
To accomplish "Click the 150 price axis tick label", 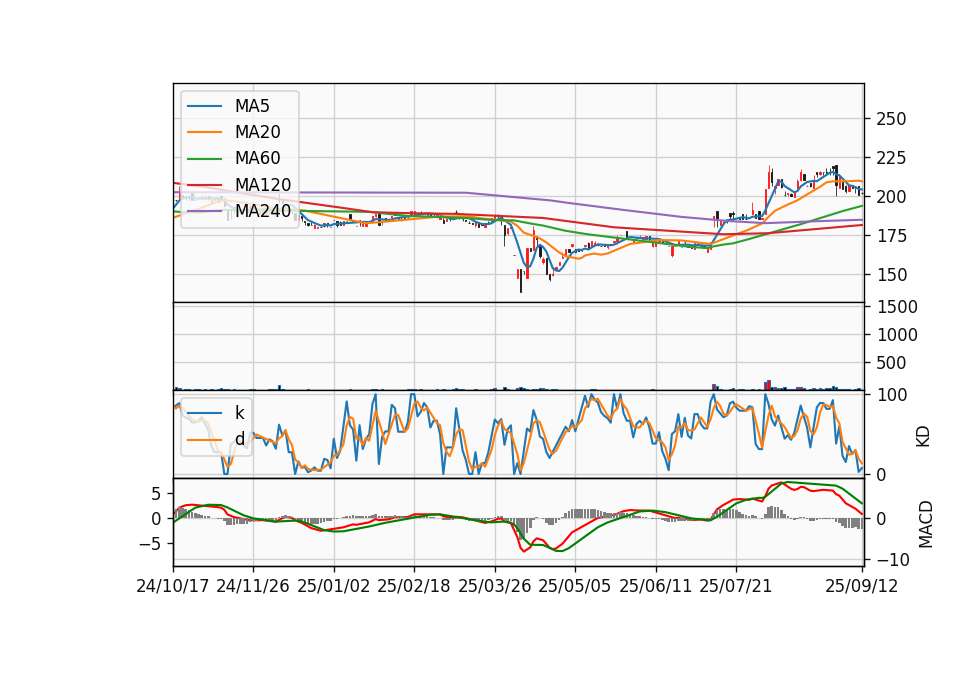I will 891,276.
